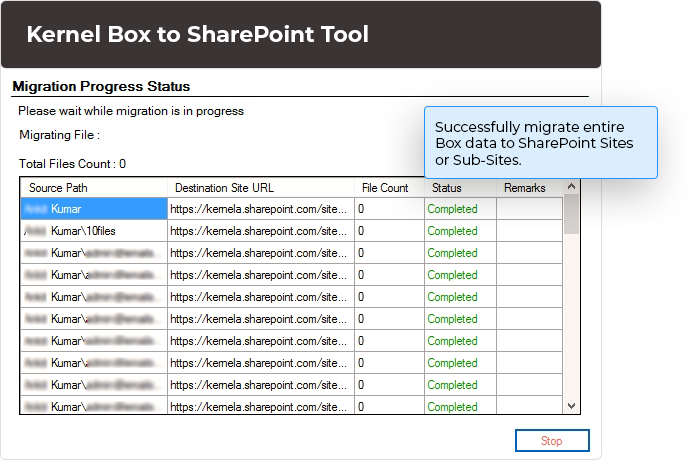The image size is (700, 460).
Task: Click the Total Files Count label
Action: point(72,164)
